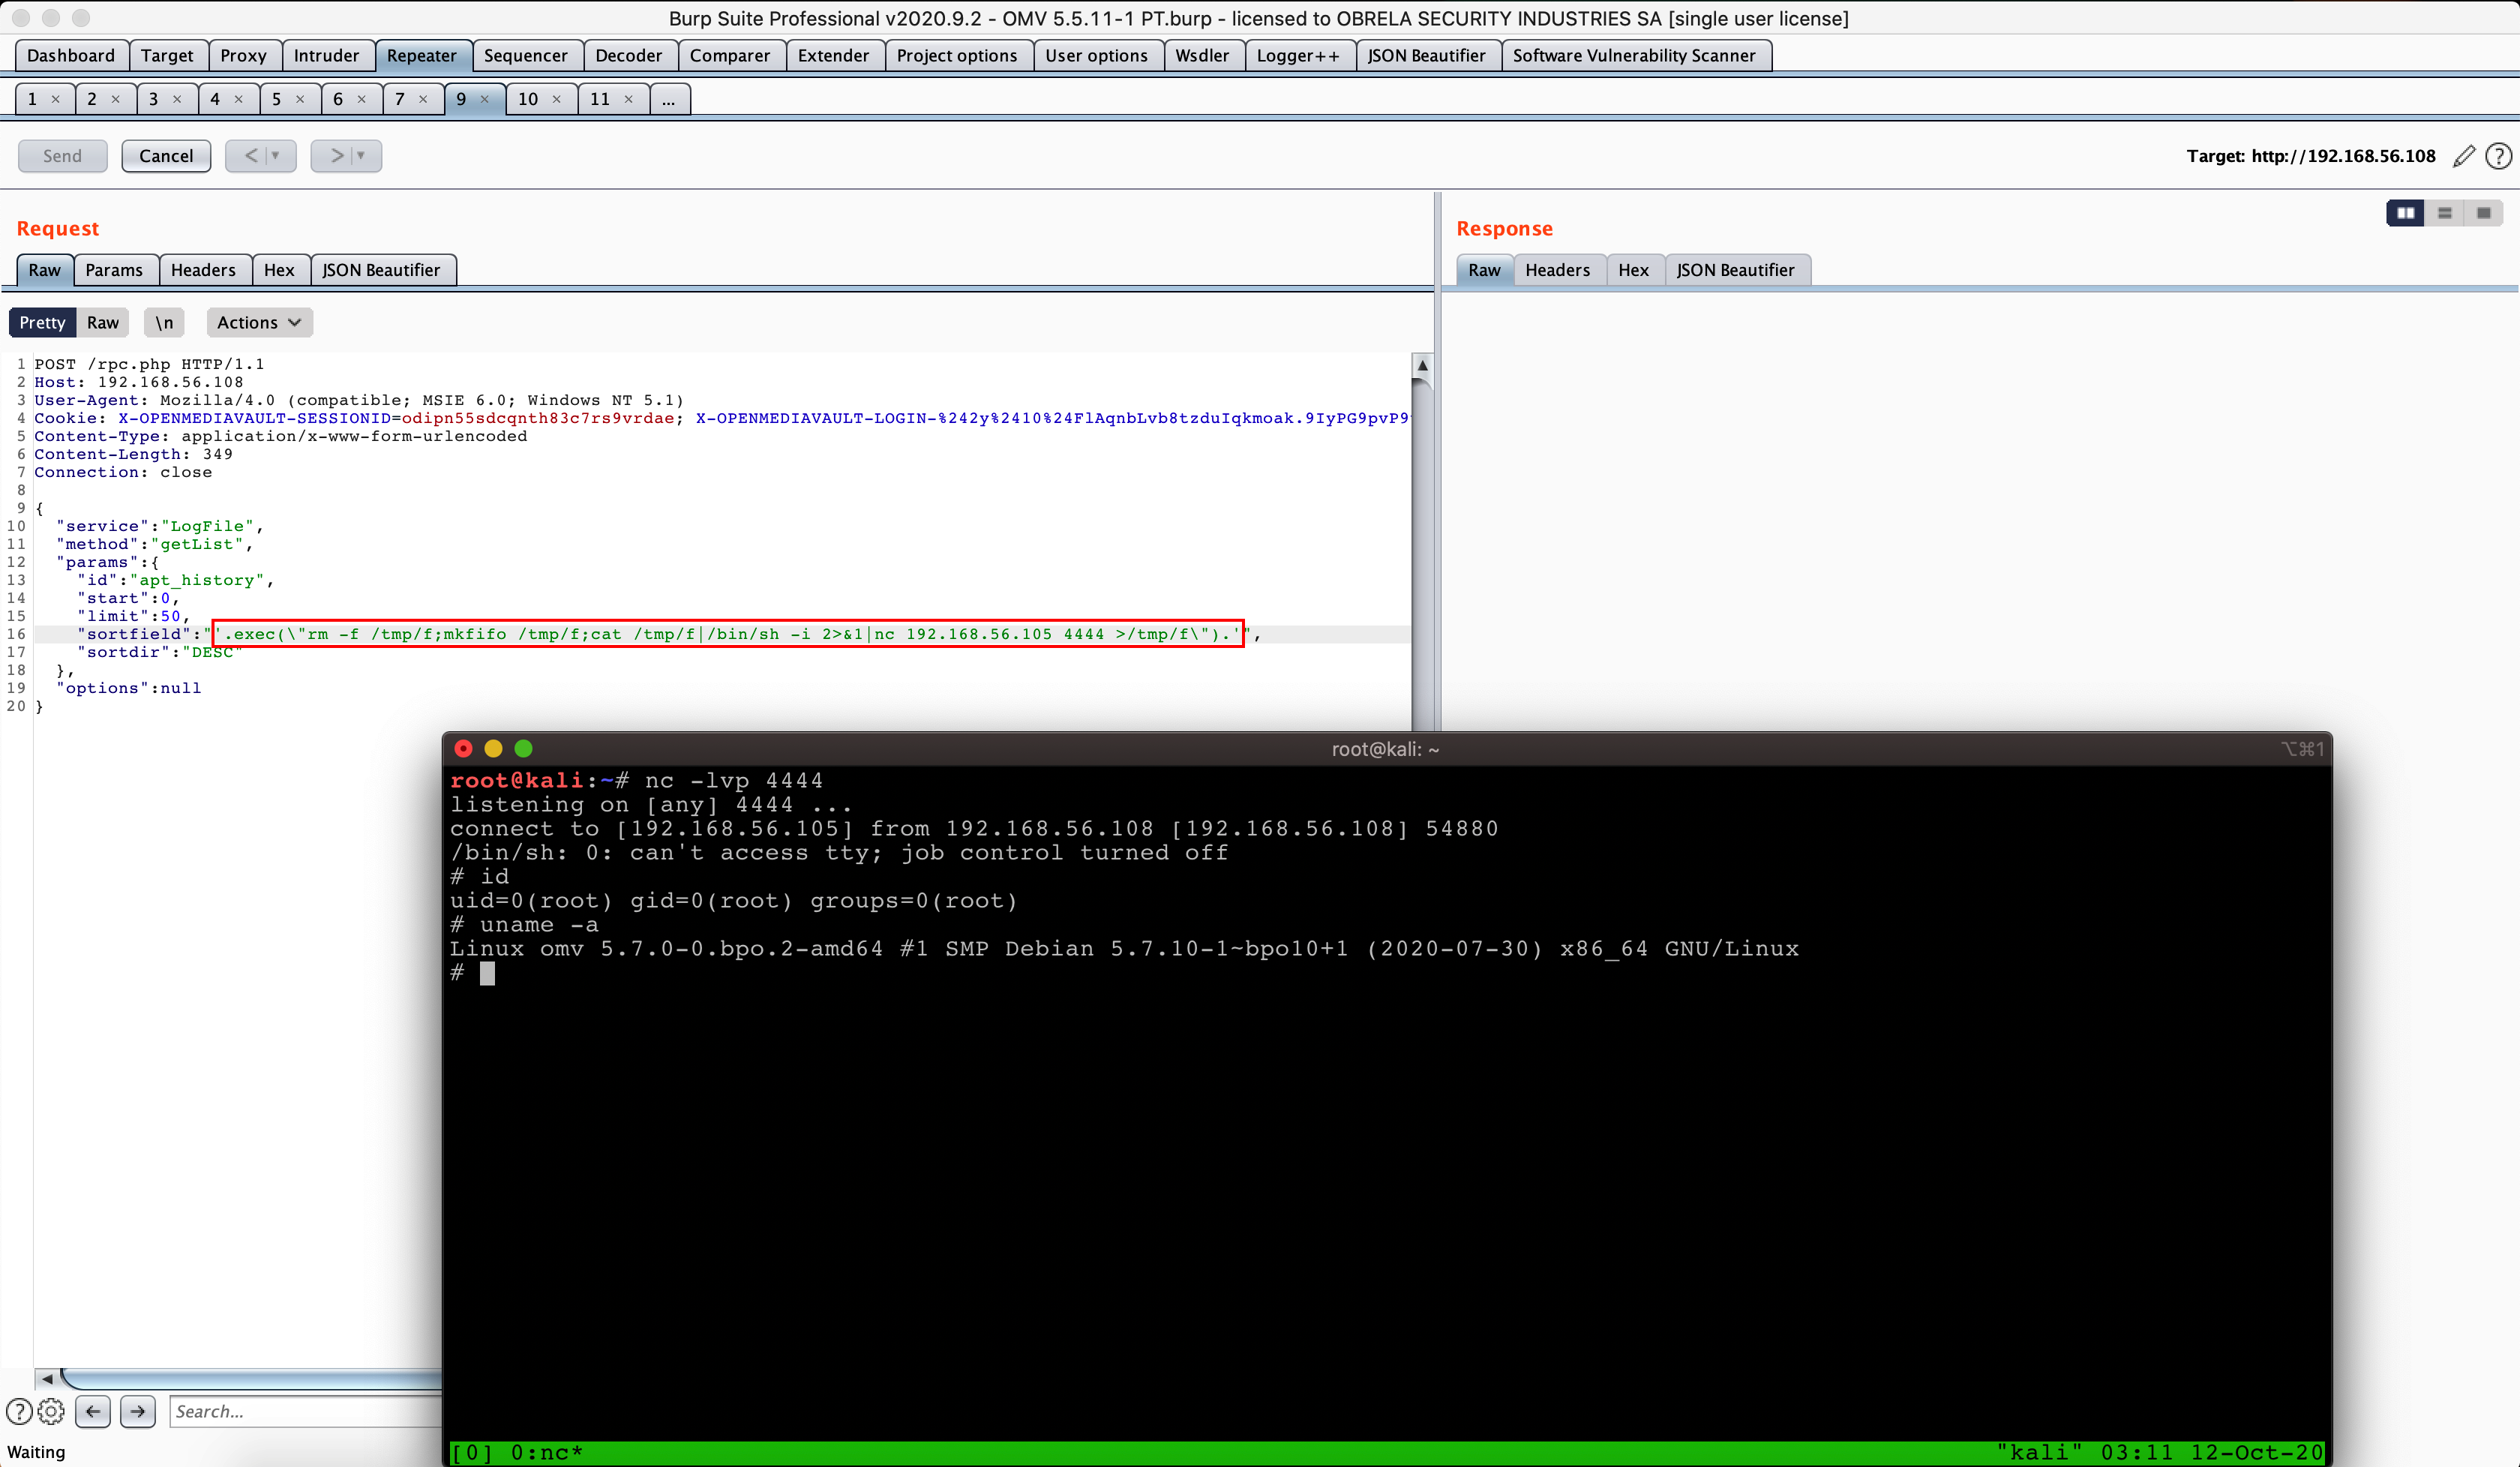Switch to the Dashboard tab
This screenshot has height=1467, width=2520.
(x=71, y=56)
